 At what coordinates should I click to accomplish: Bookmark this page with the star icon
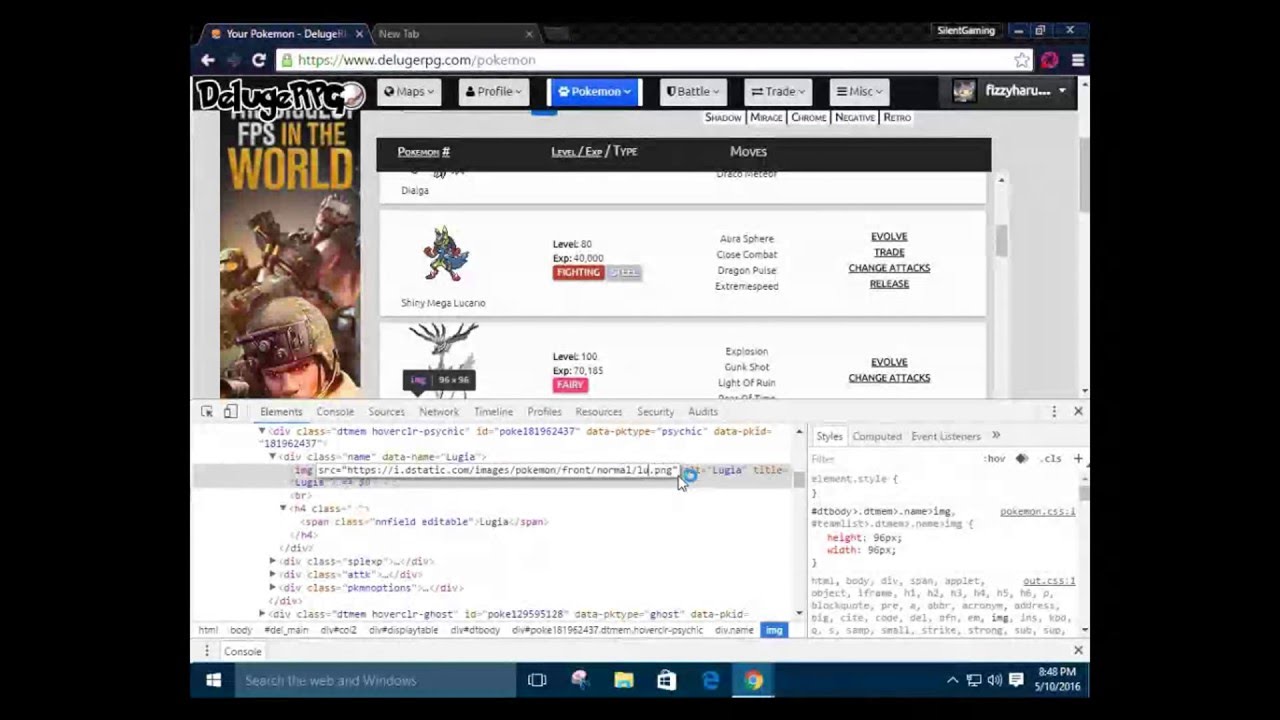click(1021, 60)
